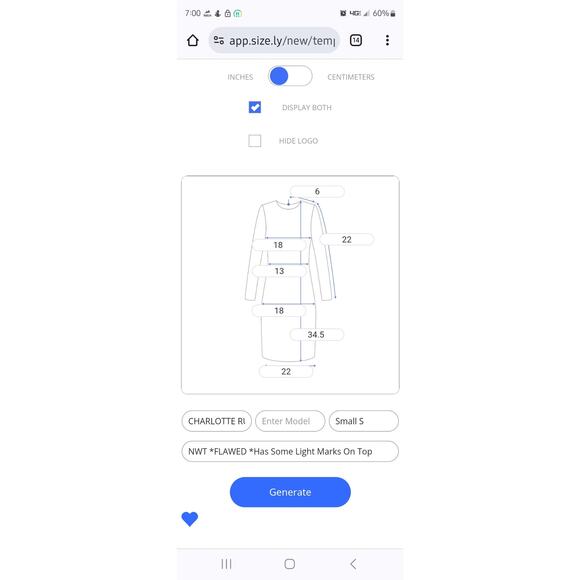The width and height of the screenshot is (580, 580).
Task: Uncheck the Display Both checkbox
Action: (255, 107)
